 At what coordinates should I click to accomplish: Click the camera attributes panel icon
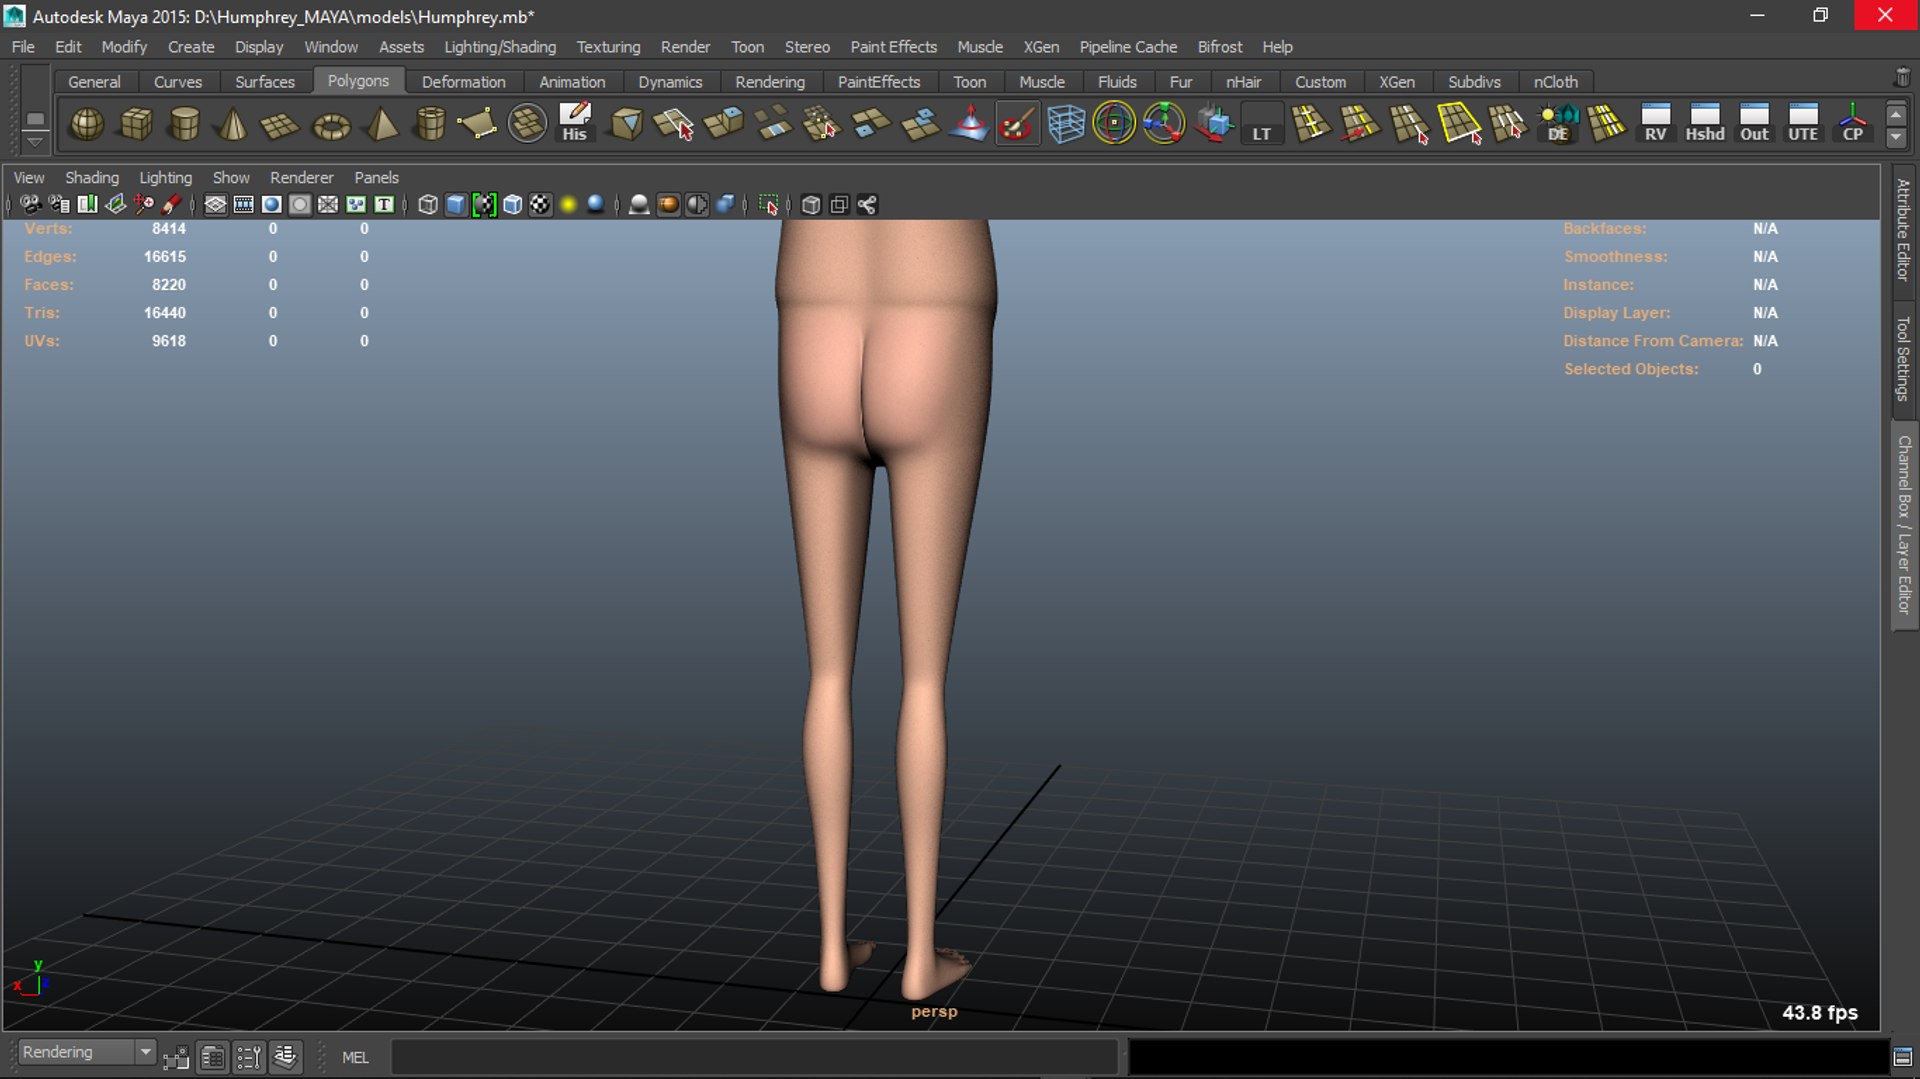[x=59, y=205]
